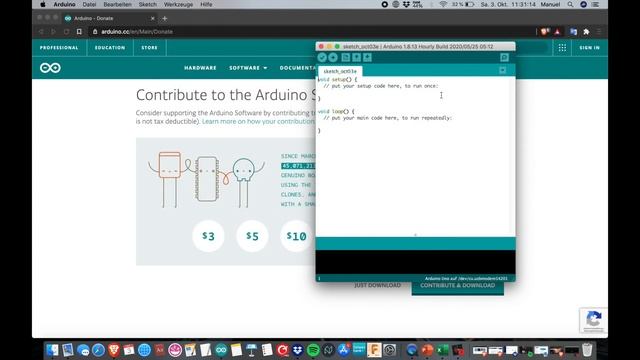
Task: Open the Sketch menu in the menu bar
Action: [x=147, y=4]
